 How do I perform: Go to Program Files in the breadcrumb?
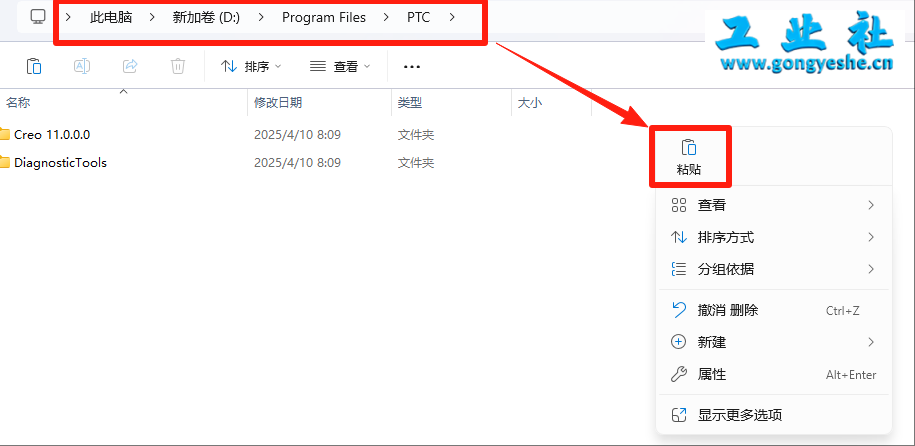(324, 18)
